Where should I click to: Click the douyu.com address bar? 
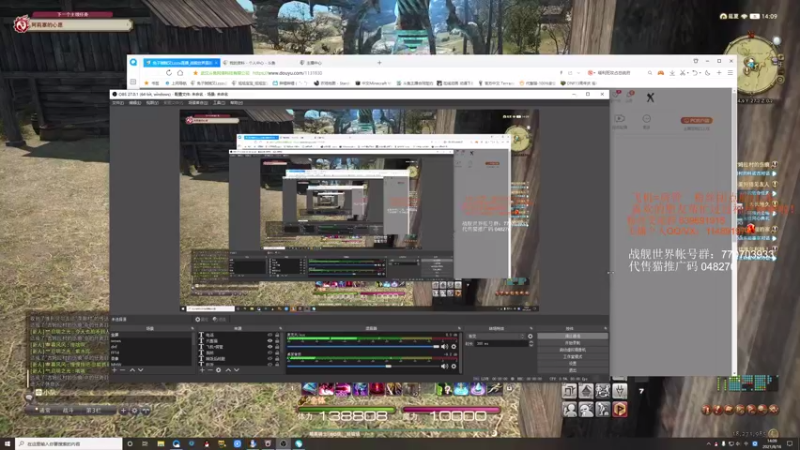coord(287,73)
